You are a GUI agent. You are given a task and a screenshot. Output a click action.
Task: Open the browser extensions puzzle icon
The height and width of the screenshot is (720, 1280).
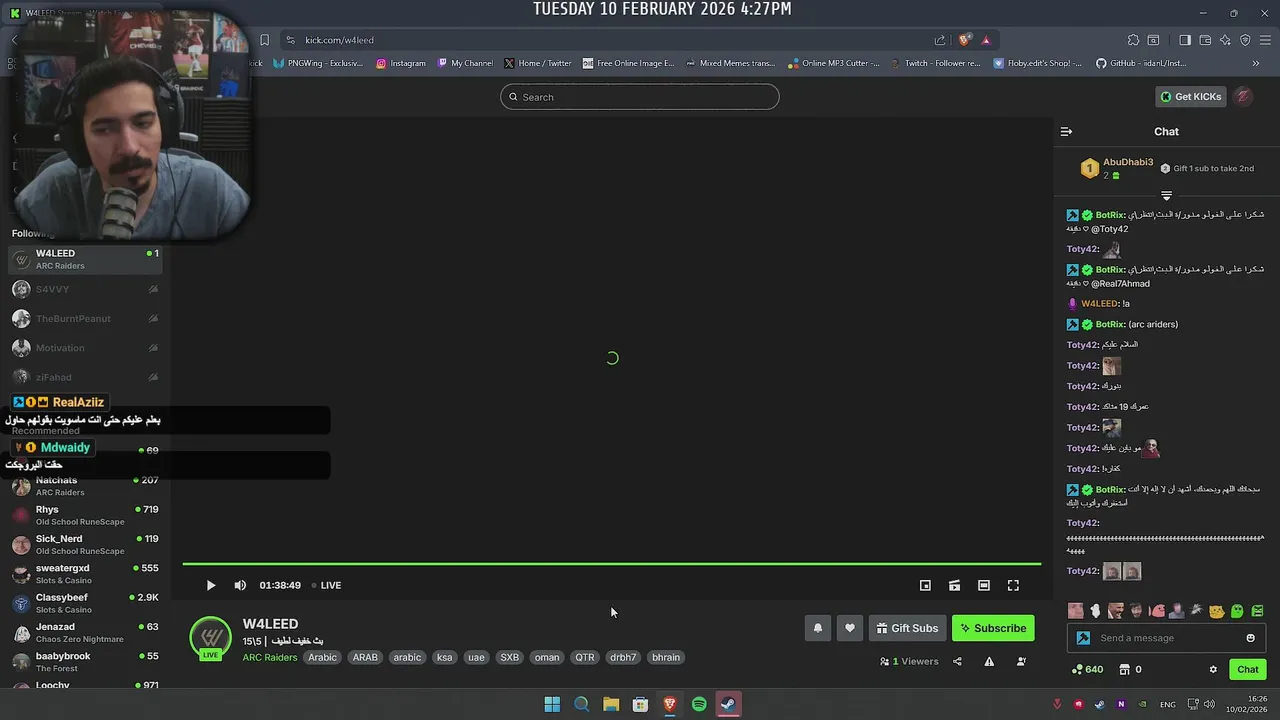pos(1133,40)
